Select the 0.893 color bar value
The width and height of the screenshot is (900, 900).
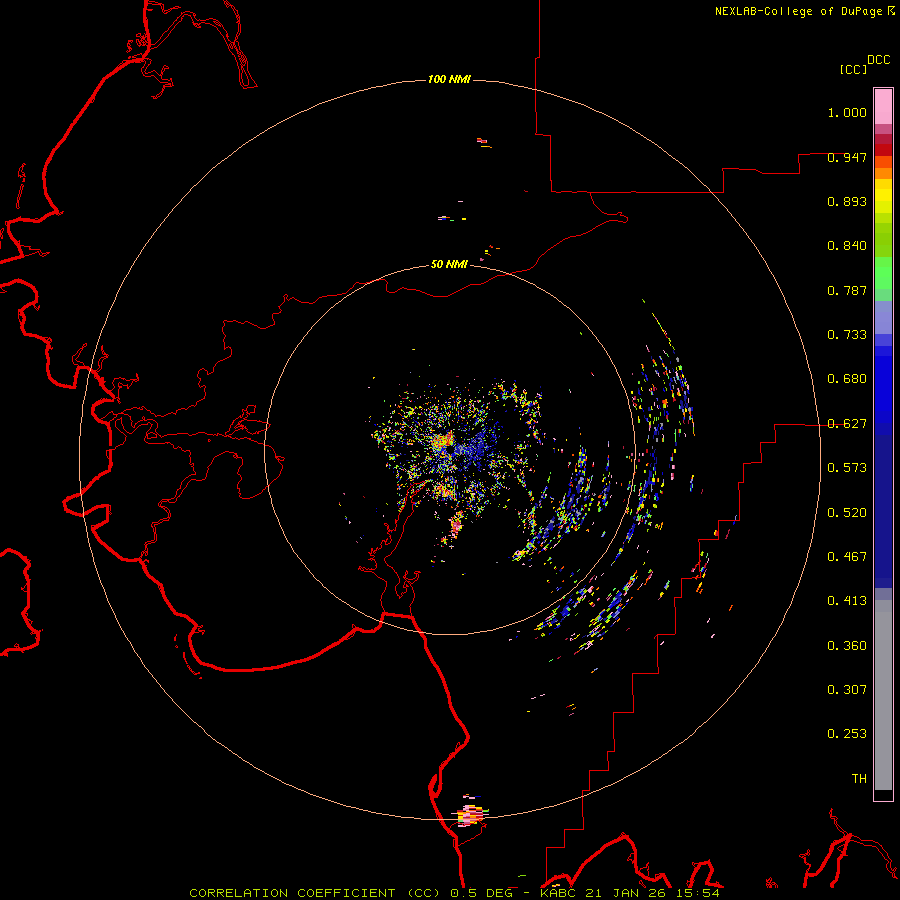[847, 201]
